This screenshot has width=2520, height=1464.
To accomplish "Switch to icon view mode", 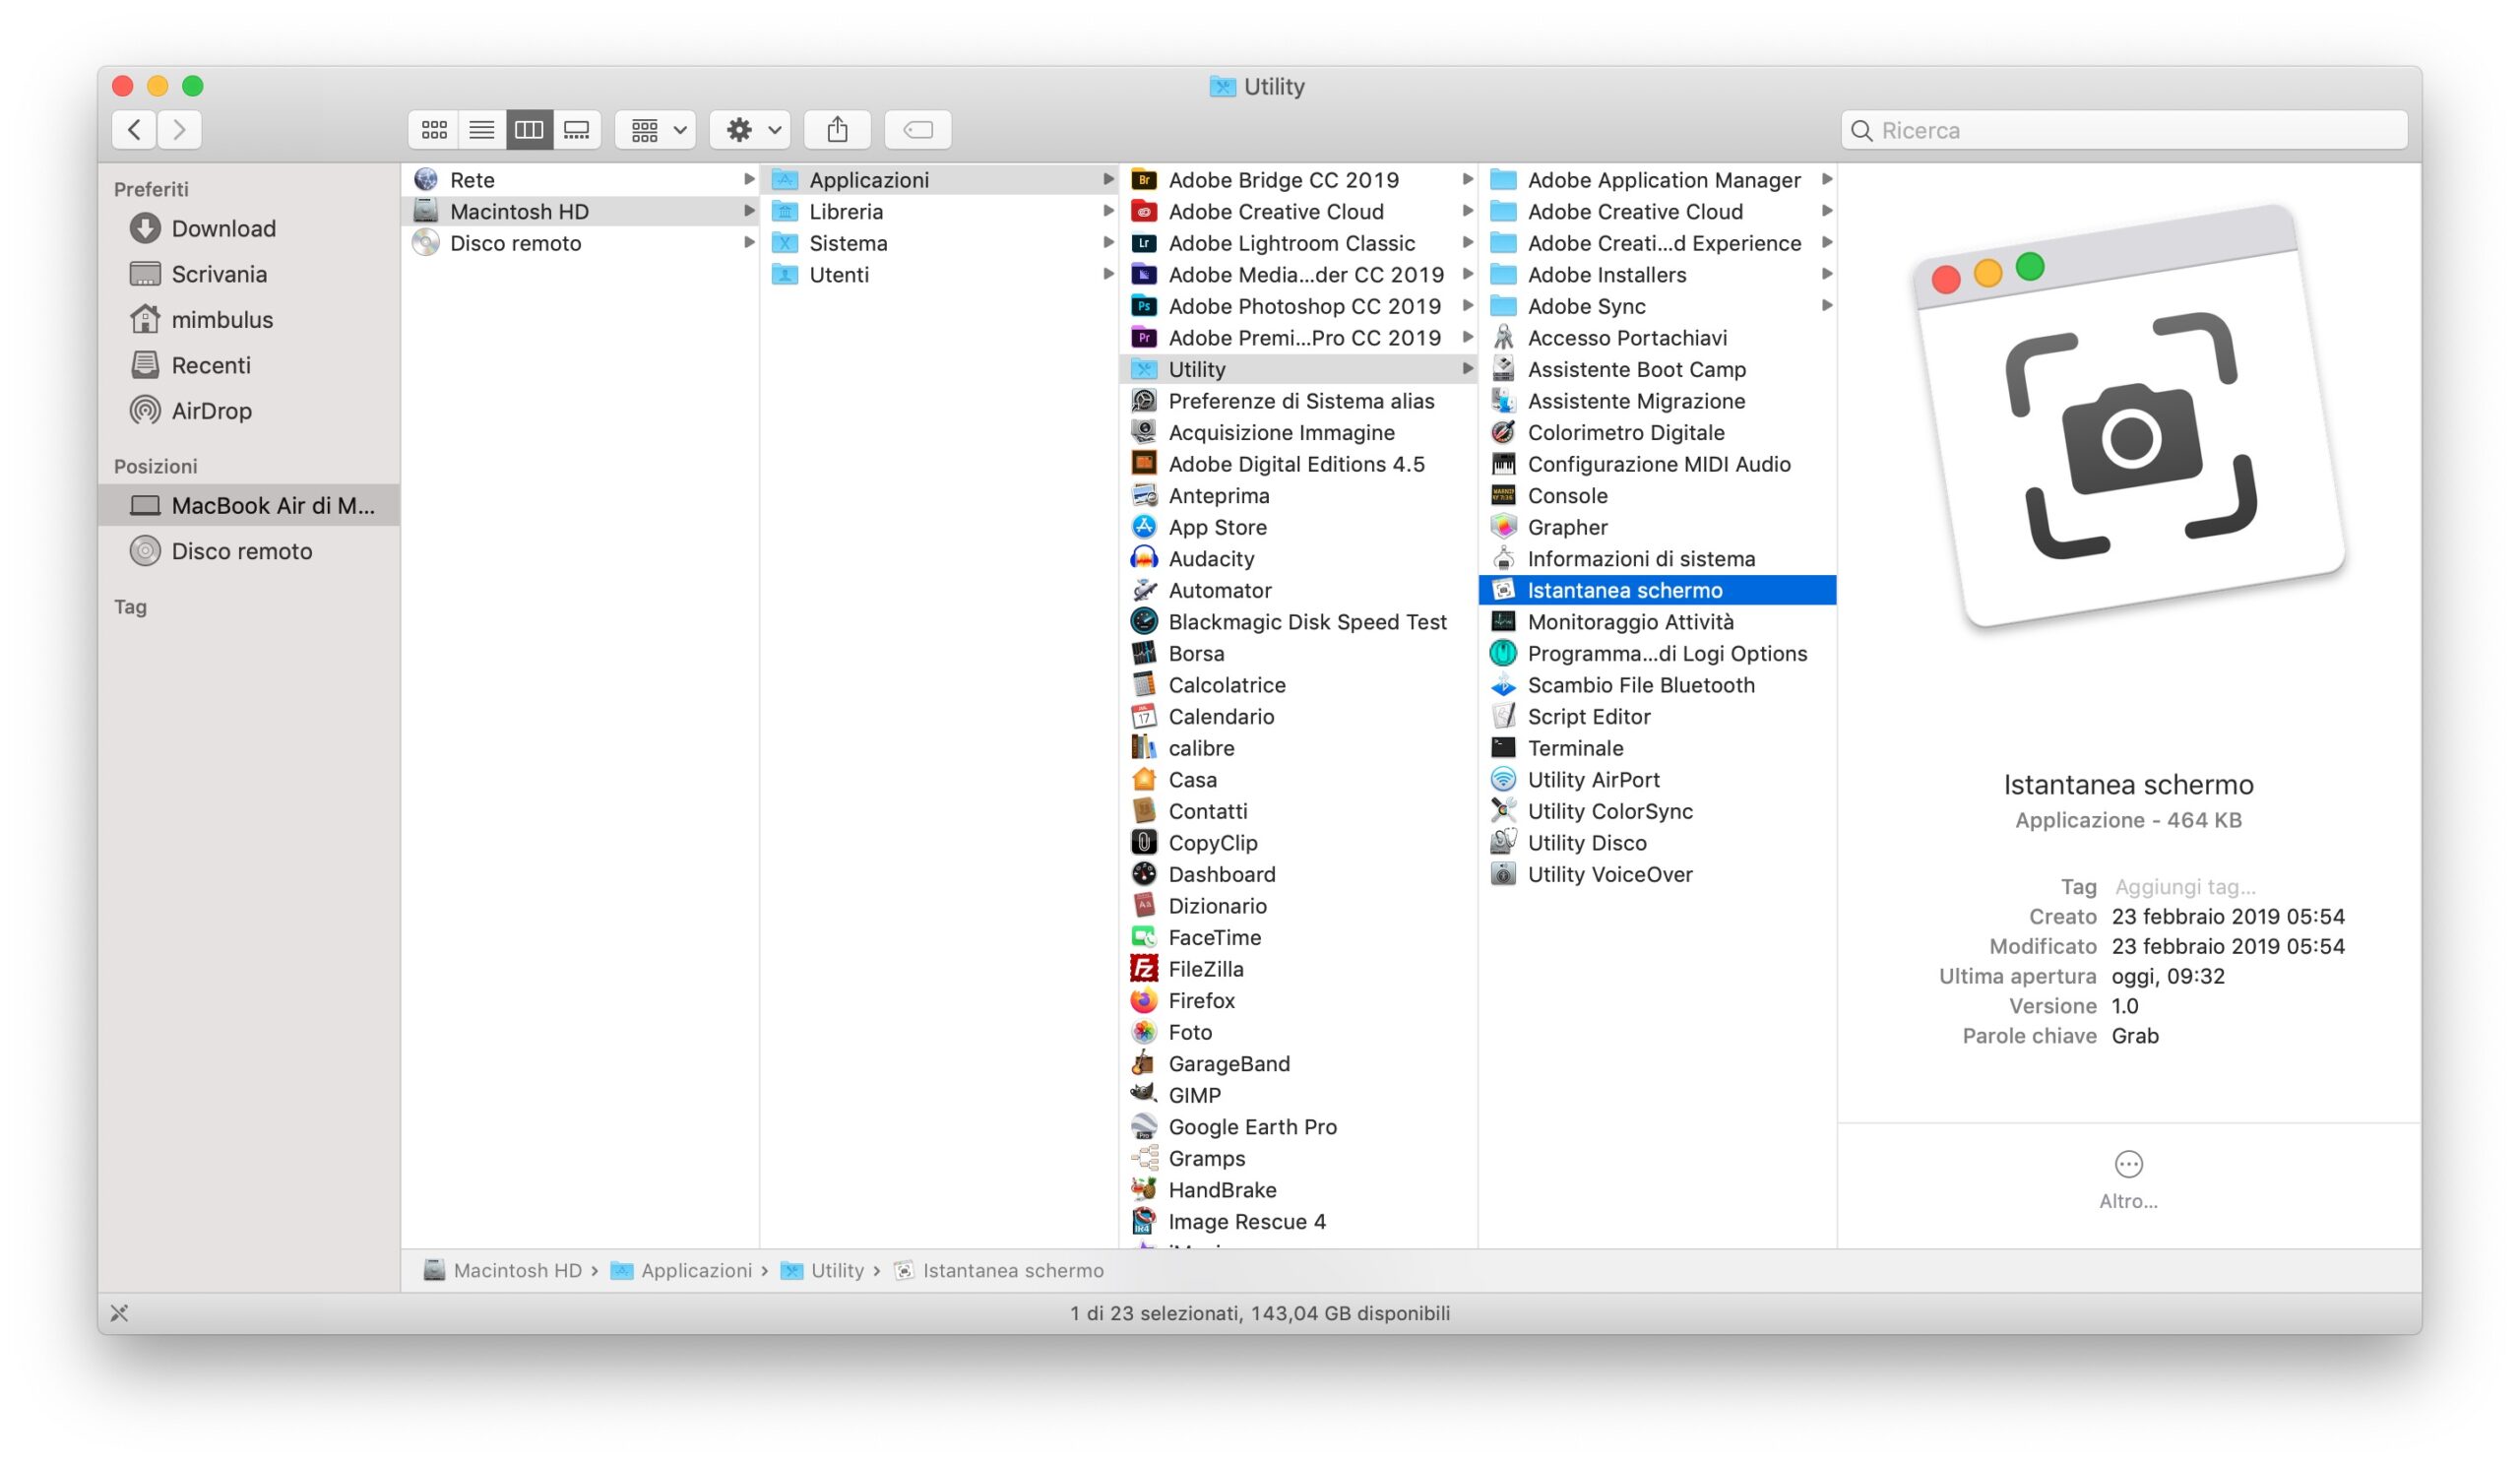I will (x=434, y=130).
